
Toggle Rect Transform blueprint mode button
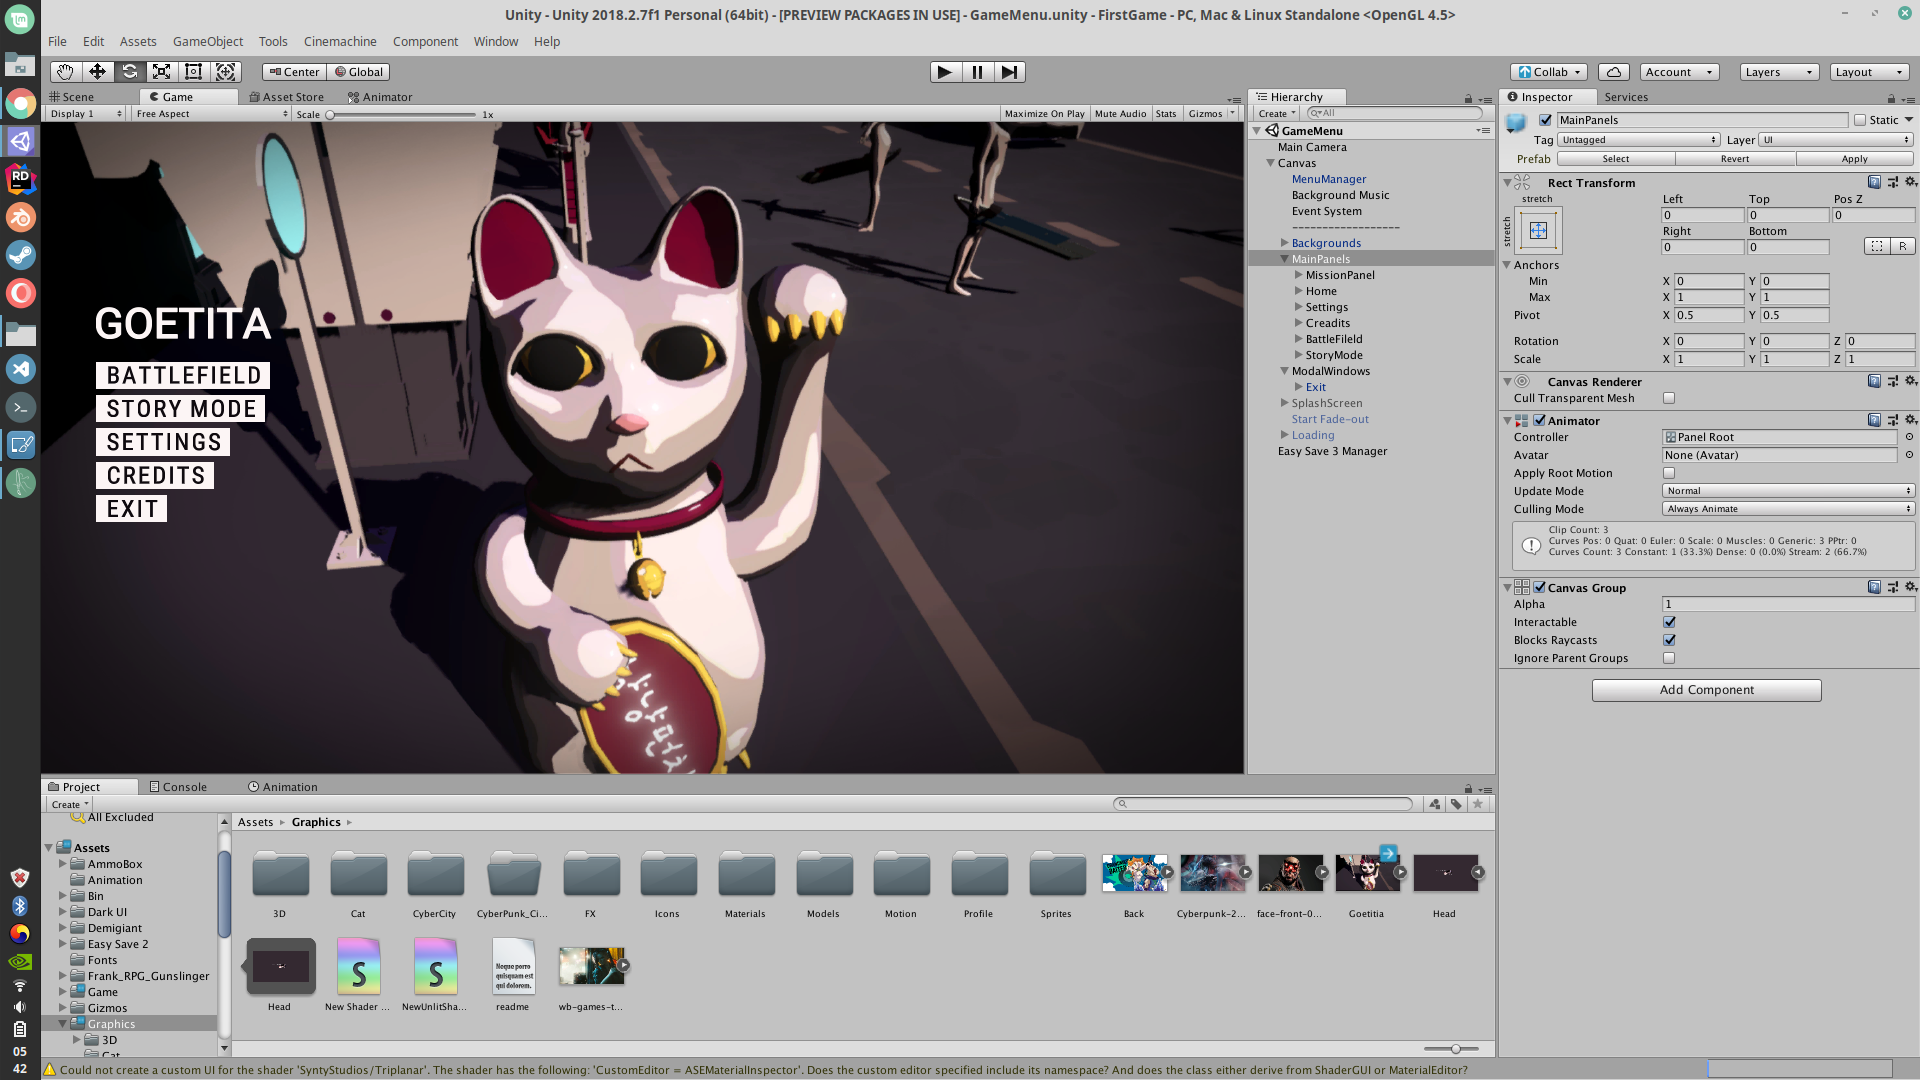[1877, 246]
